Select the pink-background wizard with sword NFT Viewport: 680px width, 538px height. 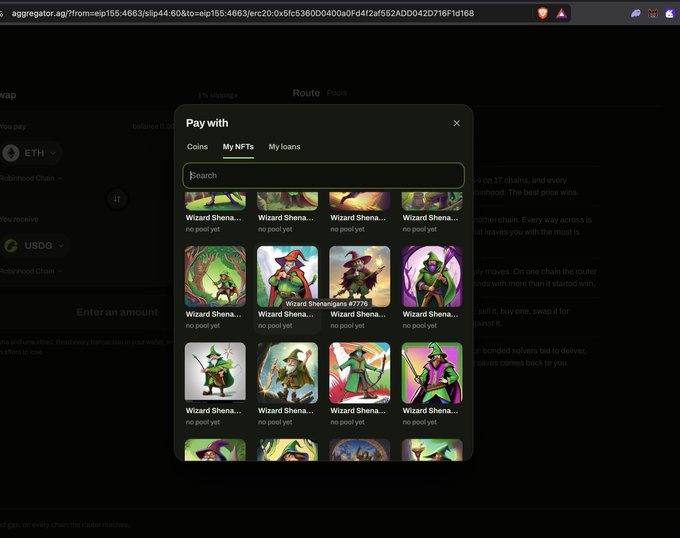[x=432, y=373]
